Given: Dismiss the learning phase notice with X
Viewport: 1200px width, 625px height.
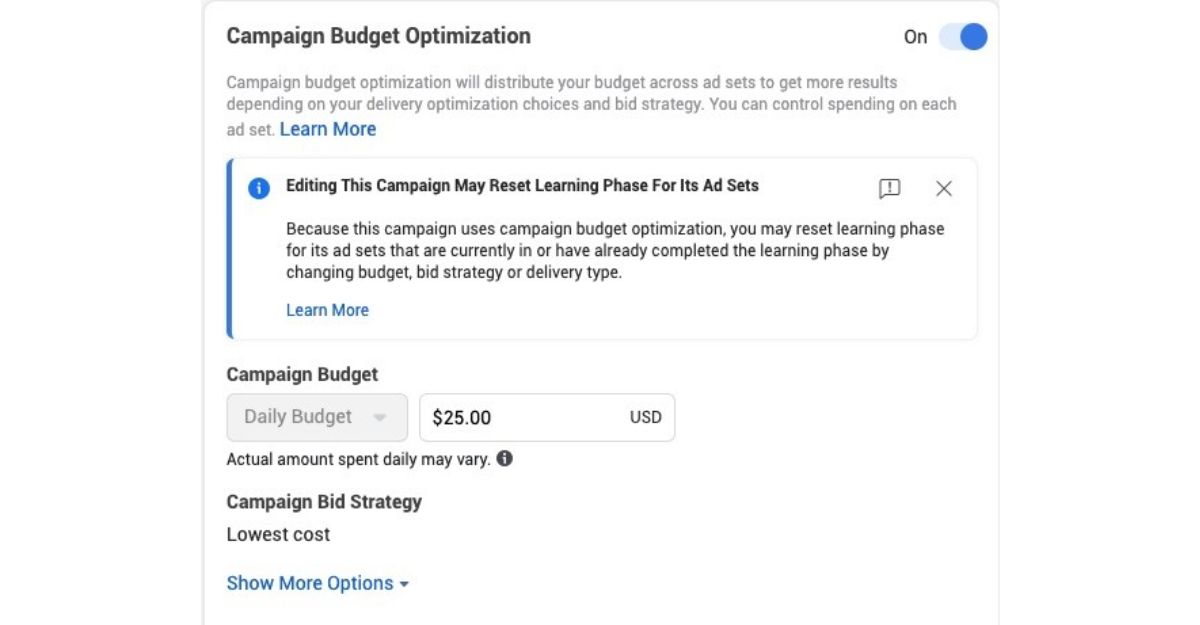Looking at the screenshot, I should (x=944, y=188).
